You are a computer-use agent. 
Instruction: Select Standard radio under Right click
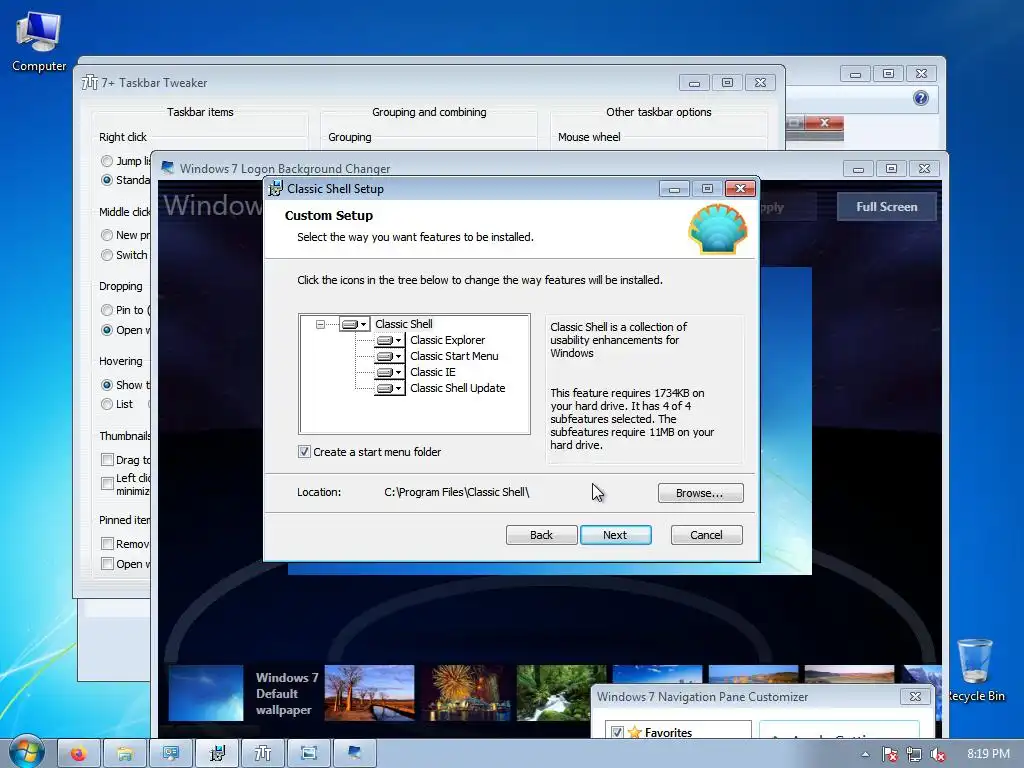[106, 180]
